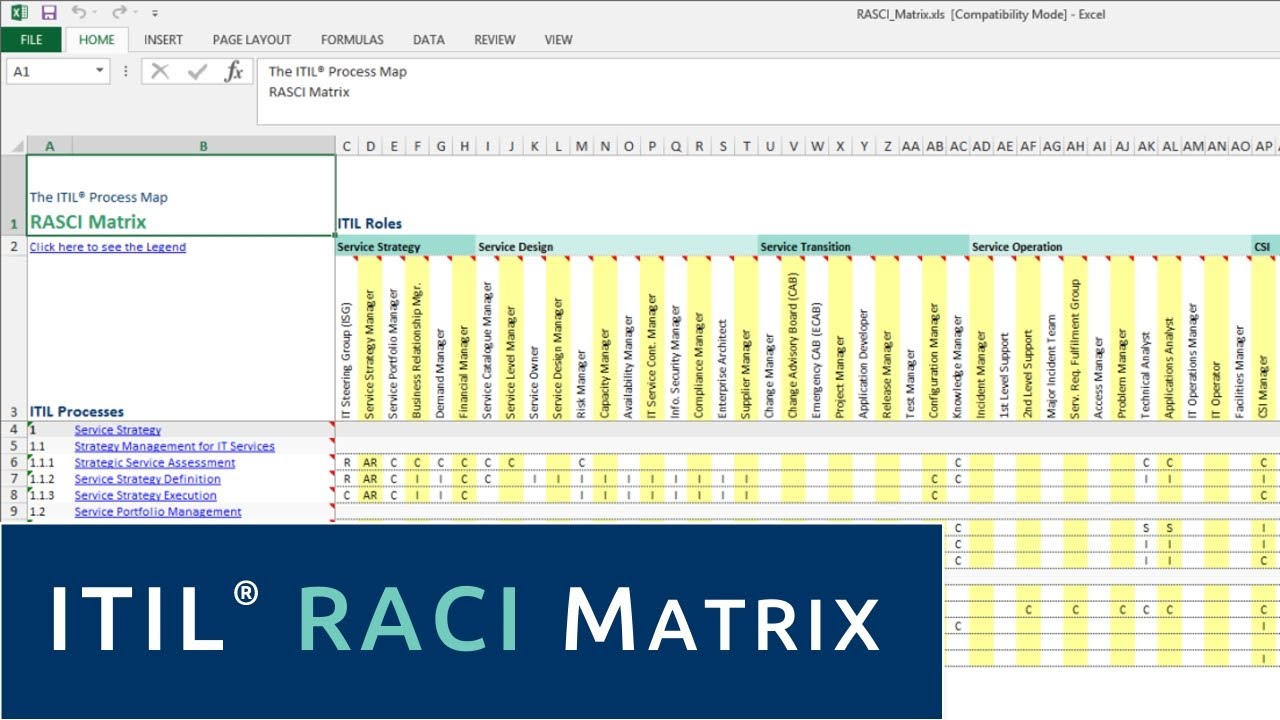1280x720 pixels.
Task: Click the Undo arrow in title bar
Action: pyautogui.click(x=78, y=13)
